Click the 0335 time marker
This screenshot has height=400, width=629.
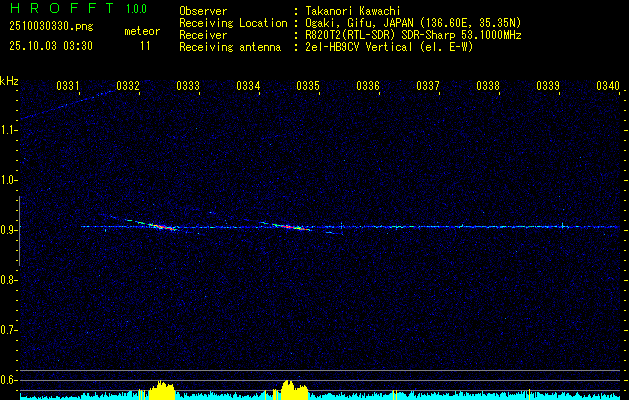(308, 86)
